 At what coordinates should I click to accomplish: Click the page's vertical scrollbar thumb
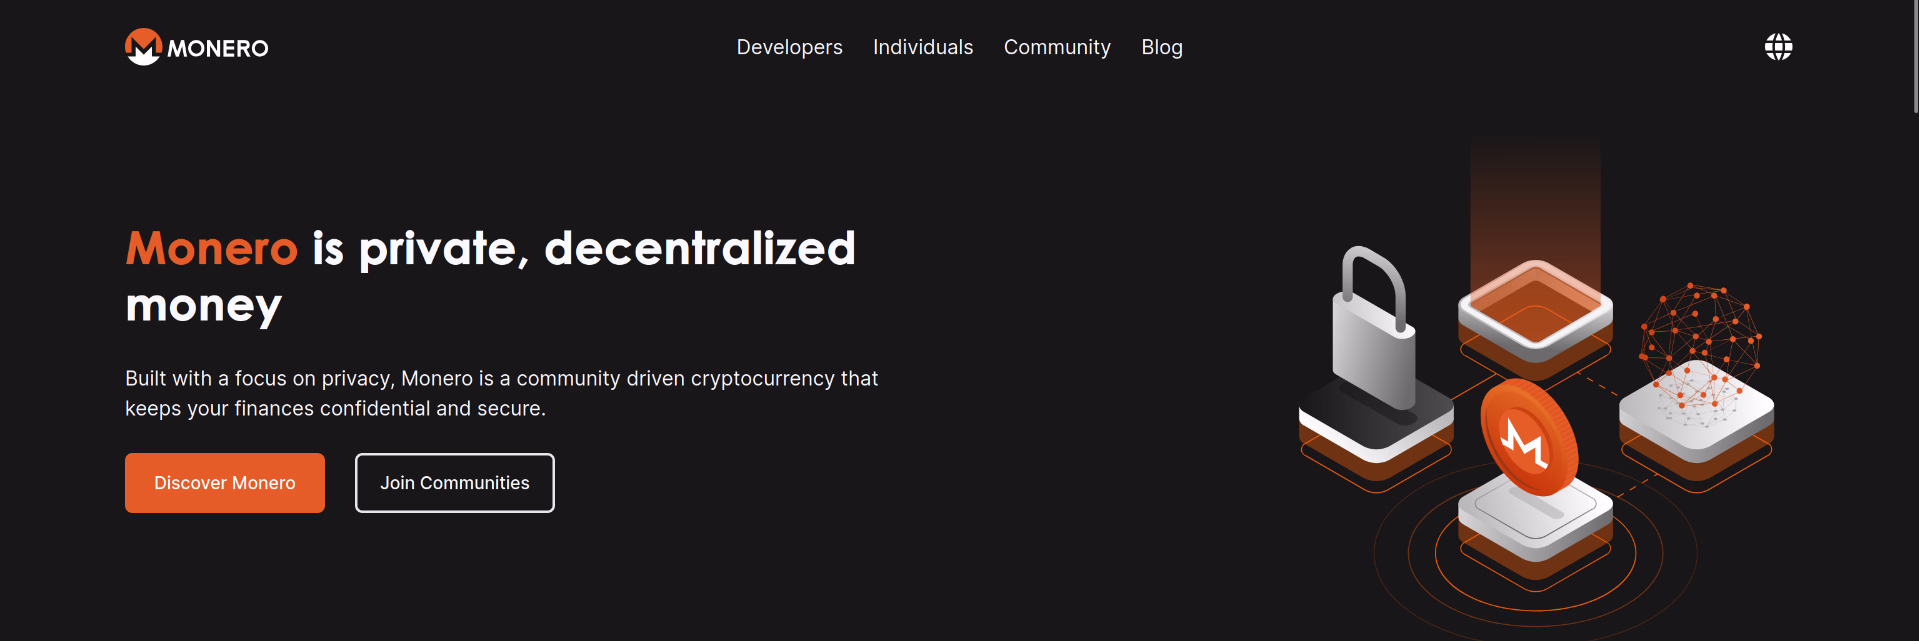point(1915,56)
